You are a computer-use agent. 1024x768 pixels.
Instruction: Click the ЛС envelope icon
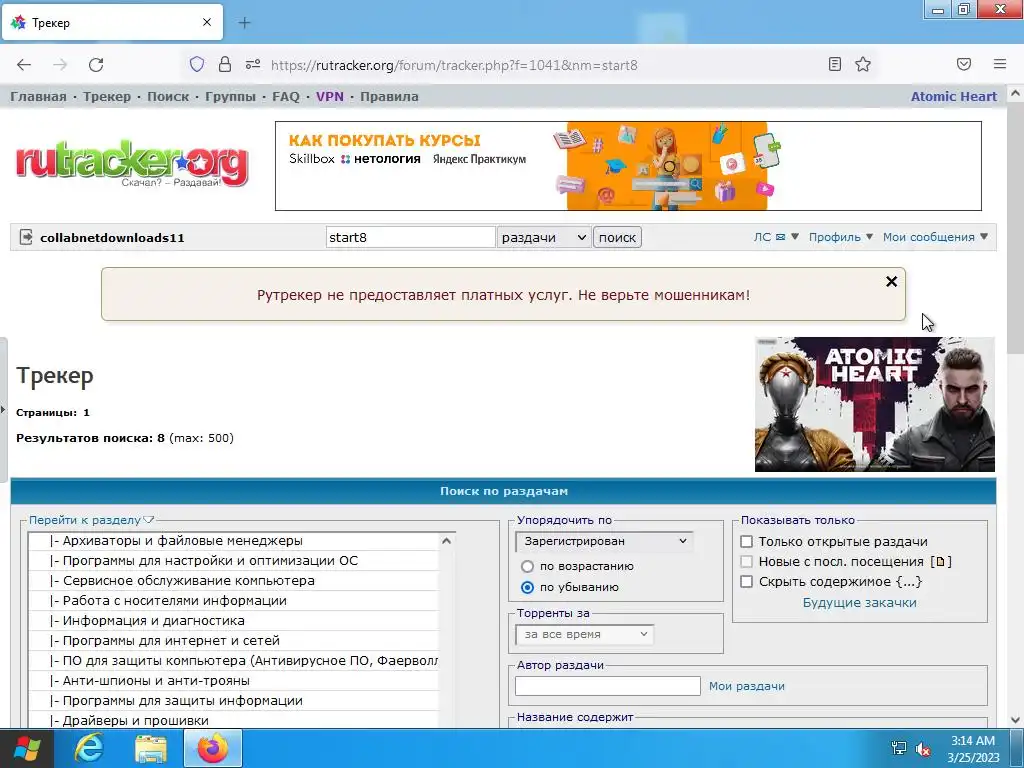780,237
